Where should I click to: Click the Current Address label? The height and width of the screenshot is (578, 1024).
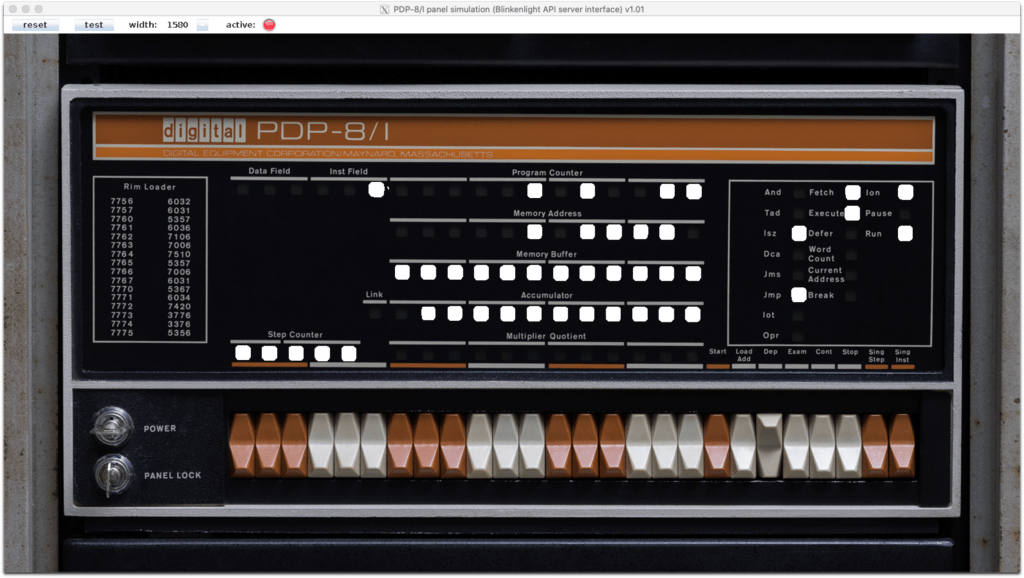point(826,274)
